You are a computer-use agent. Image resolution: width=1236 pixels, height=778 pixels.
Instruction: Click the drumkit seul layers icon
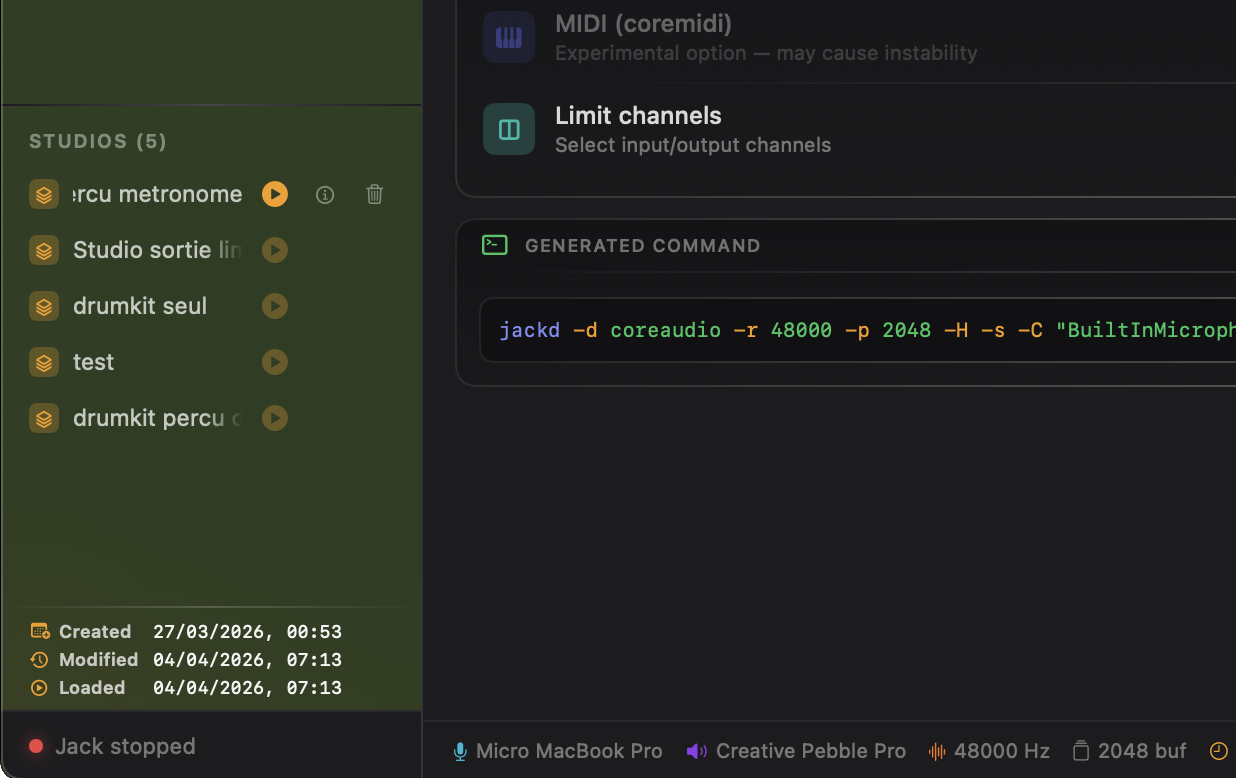click(x=44, y=306)
